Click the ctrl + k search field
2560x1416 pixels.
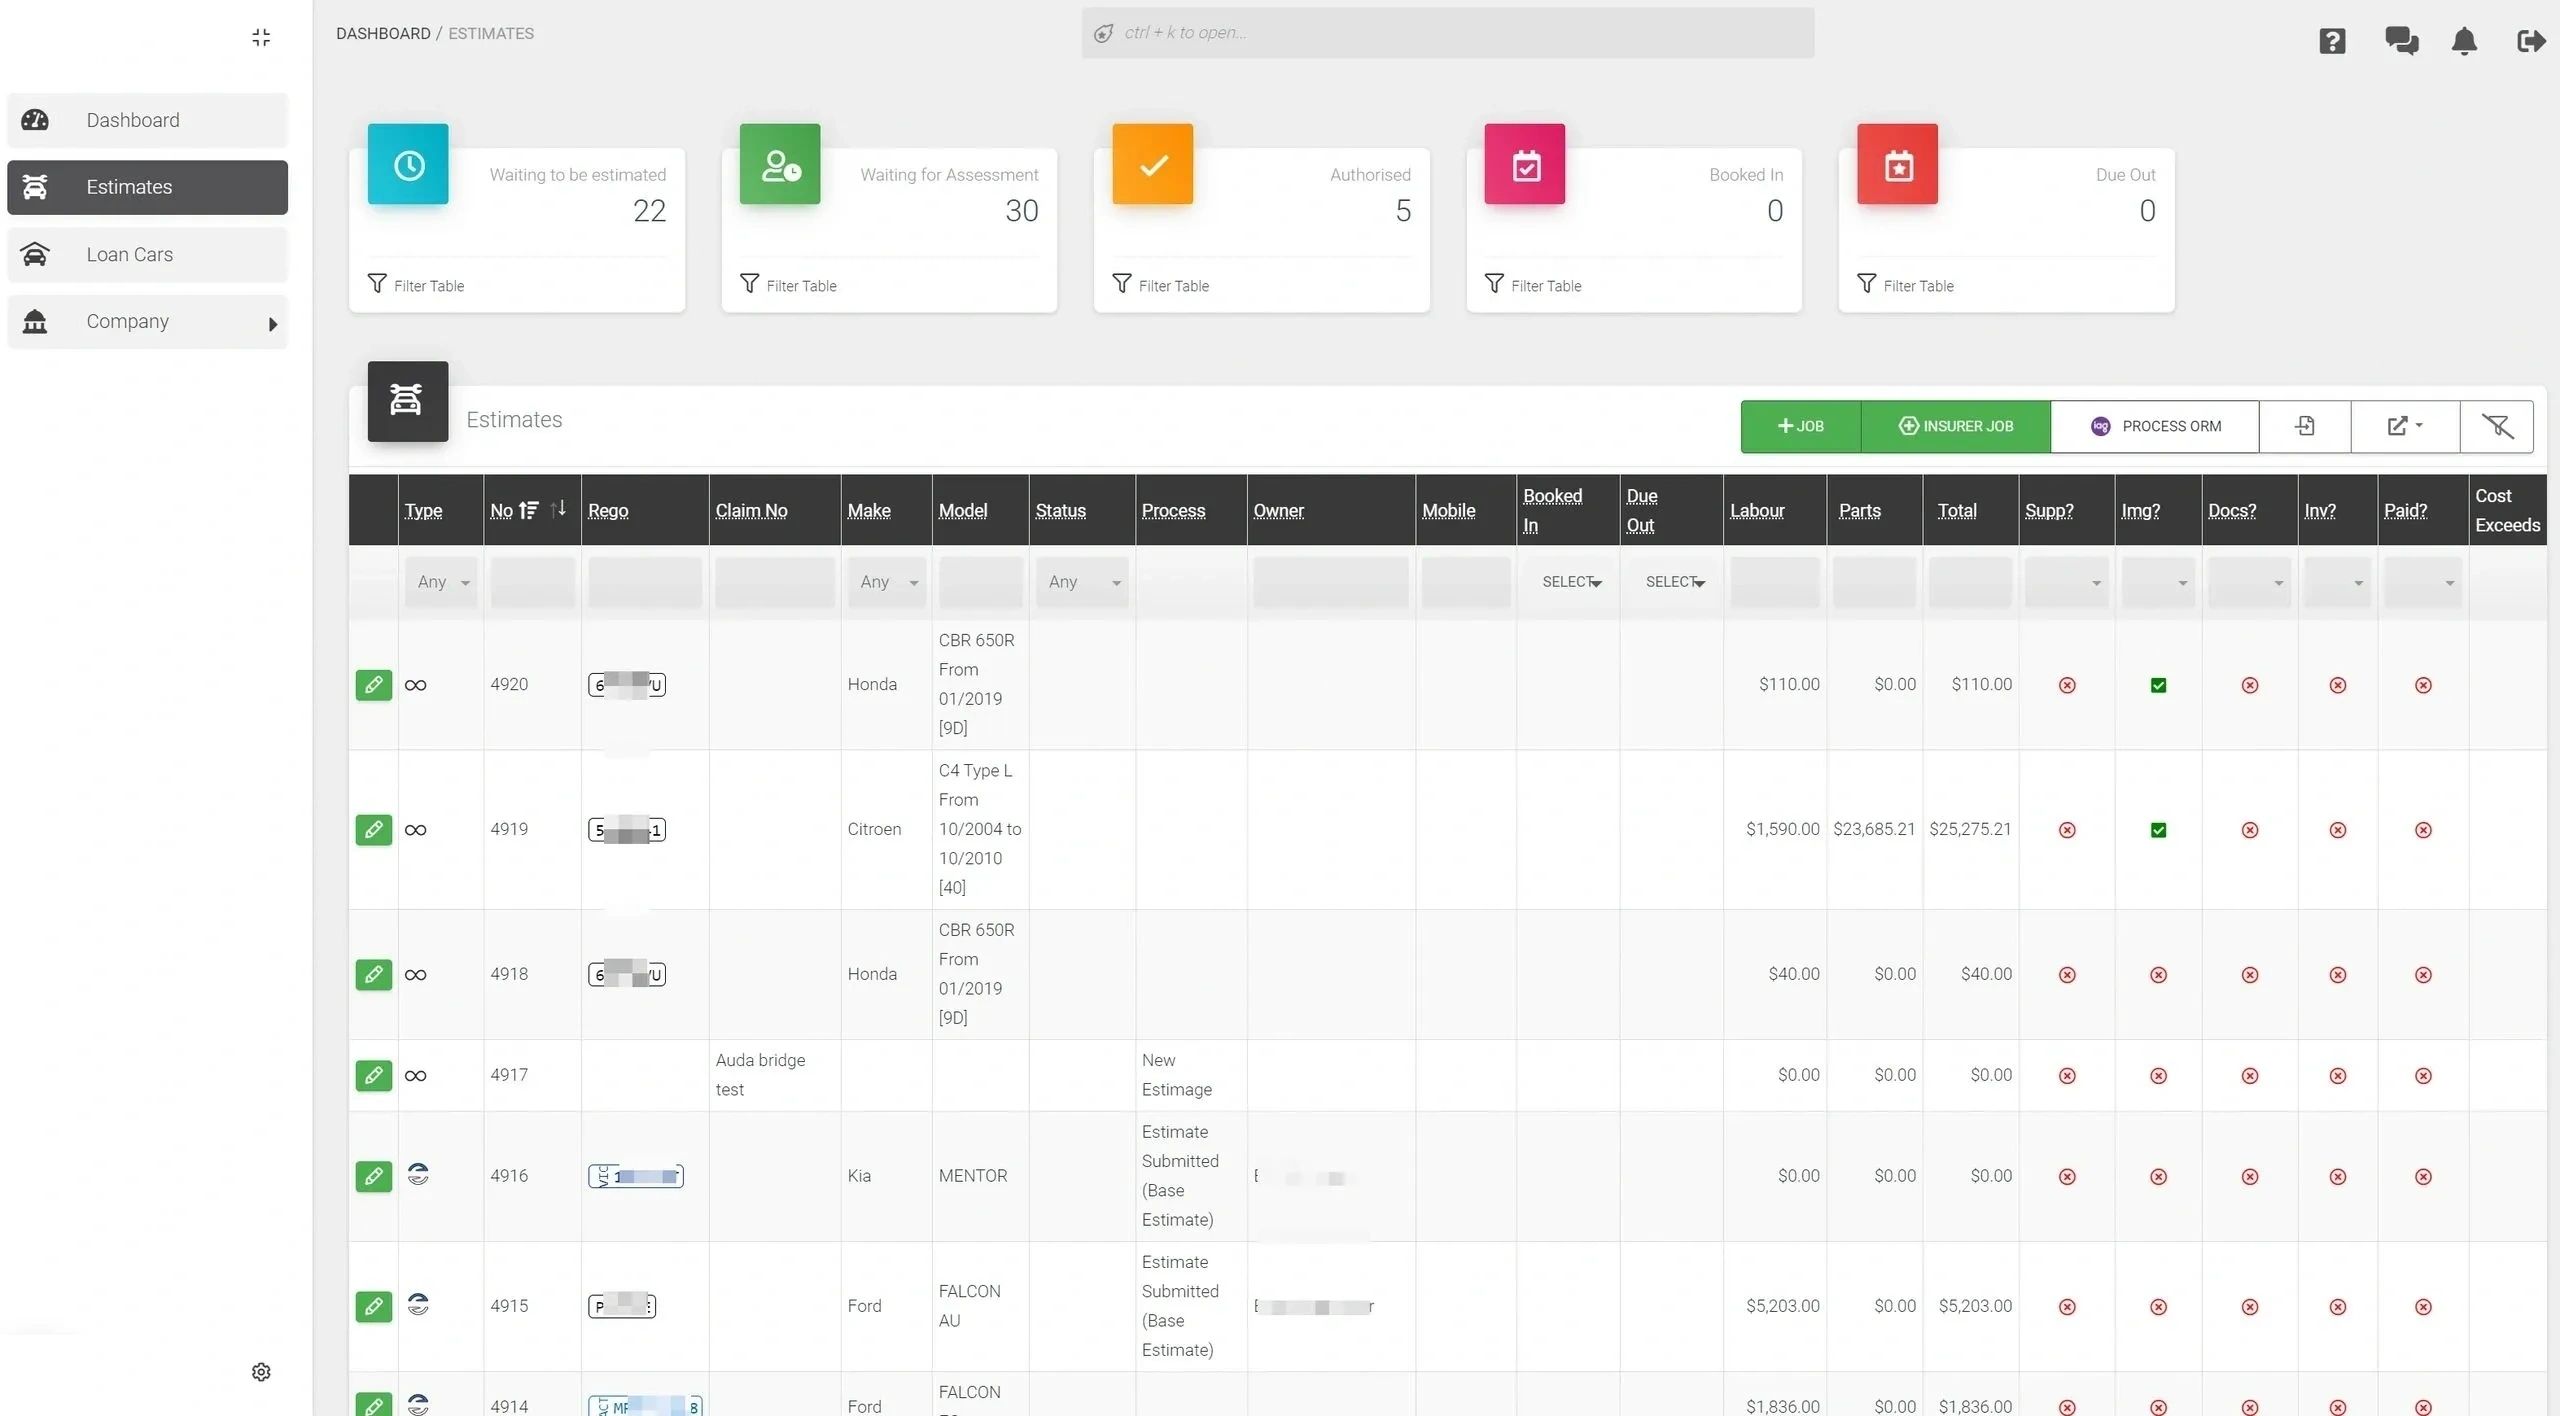1447,33
